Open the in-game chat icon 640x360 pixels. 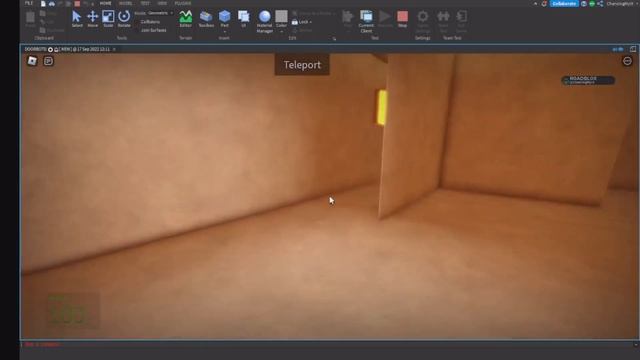[48, 61]
